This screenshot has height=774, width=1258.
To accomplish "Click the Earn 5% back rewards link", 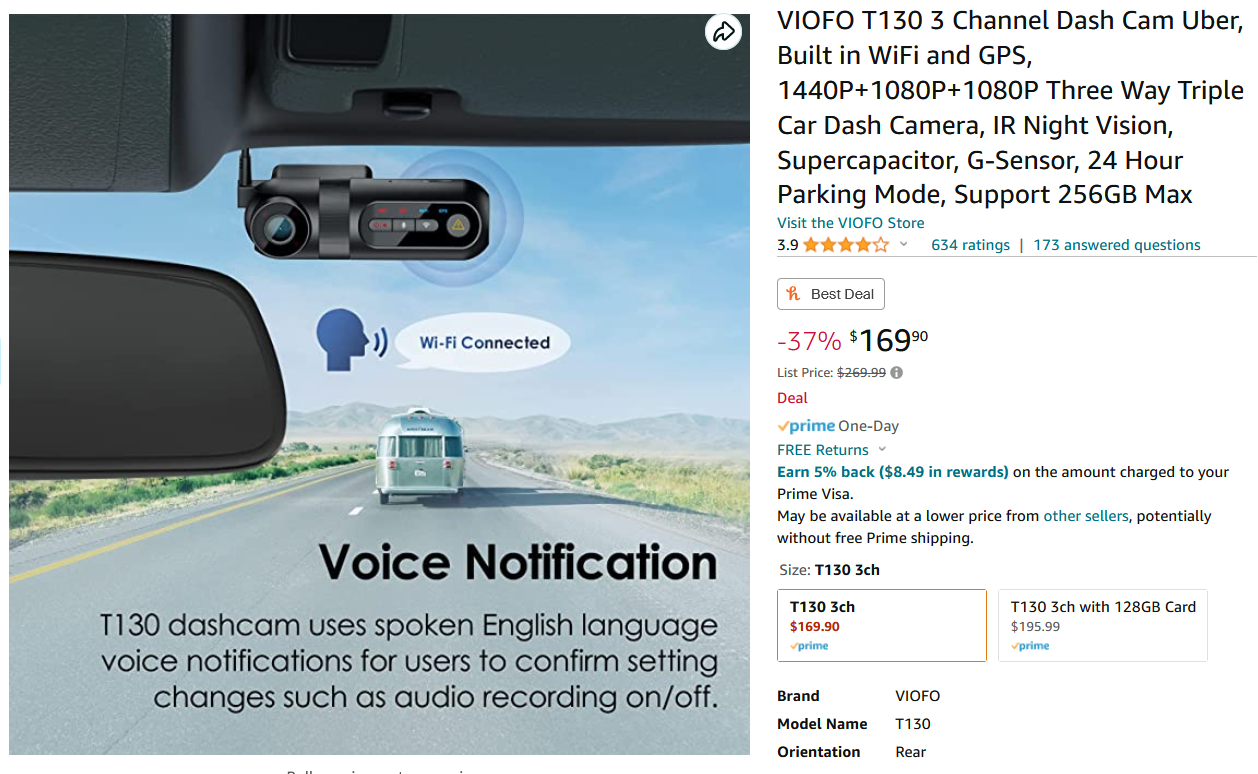I will coord(893,472).
